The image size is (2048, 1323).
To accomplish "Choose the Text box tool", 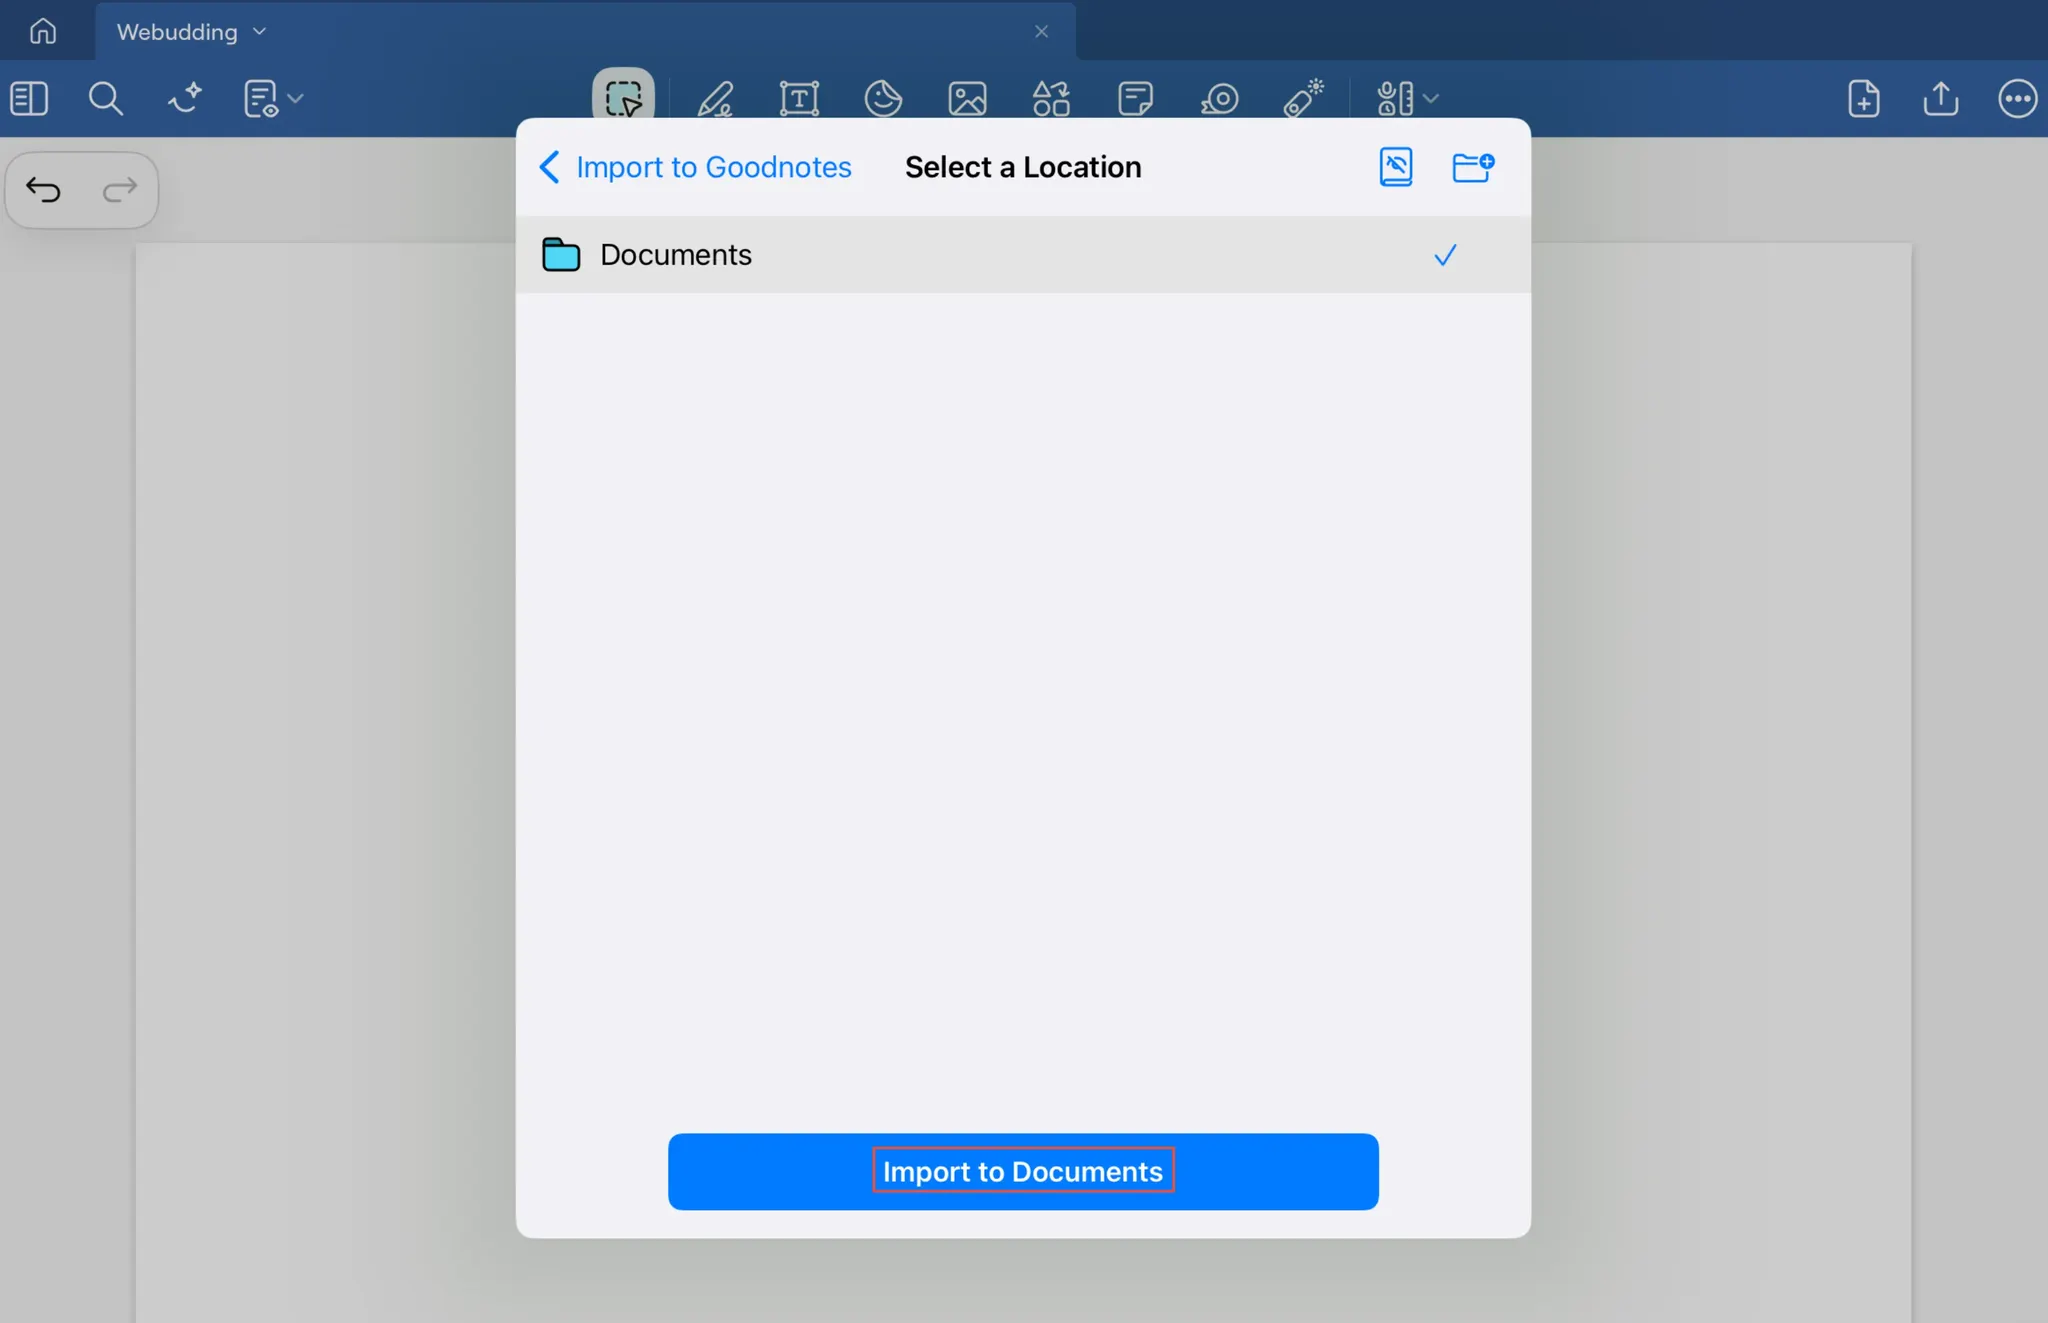I will 799,98.
